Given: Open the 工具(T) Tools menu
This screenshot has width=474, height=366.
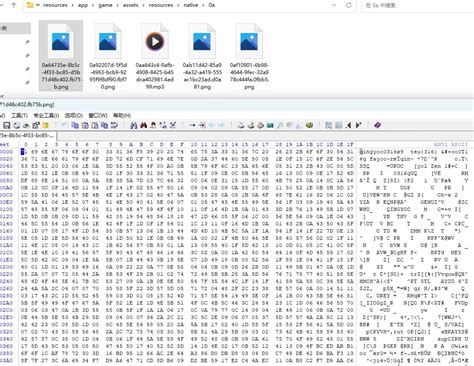Looking at the screenshot, I should click(x=19, y=115).
